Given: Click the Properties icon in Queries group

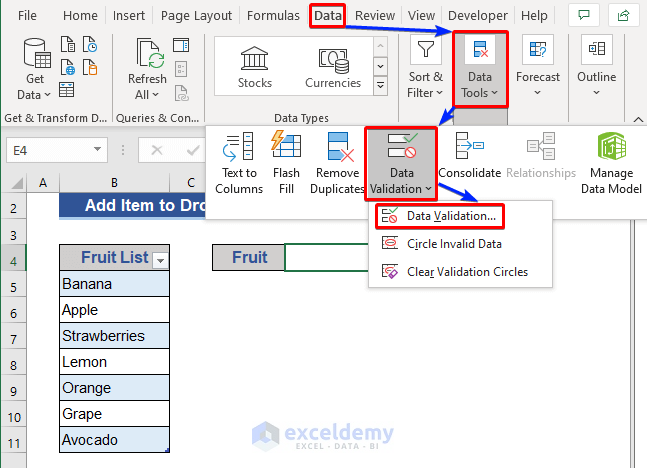Looking at the screenshot, I should point(181,69).
